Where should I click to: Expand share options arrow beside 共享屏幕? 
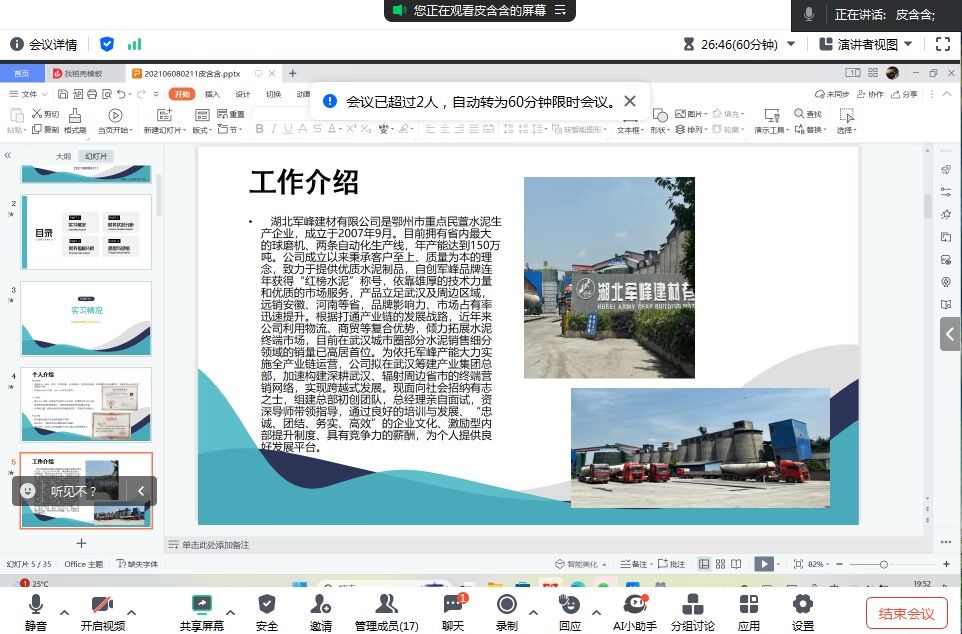(x=231, y=612)
